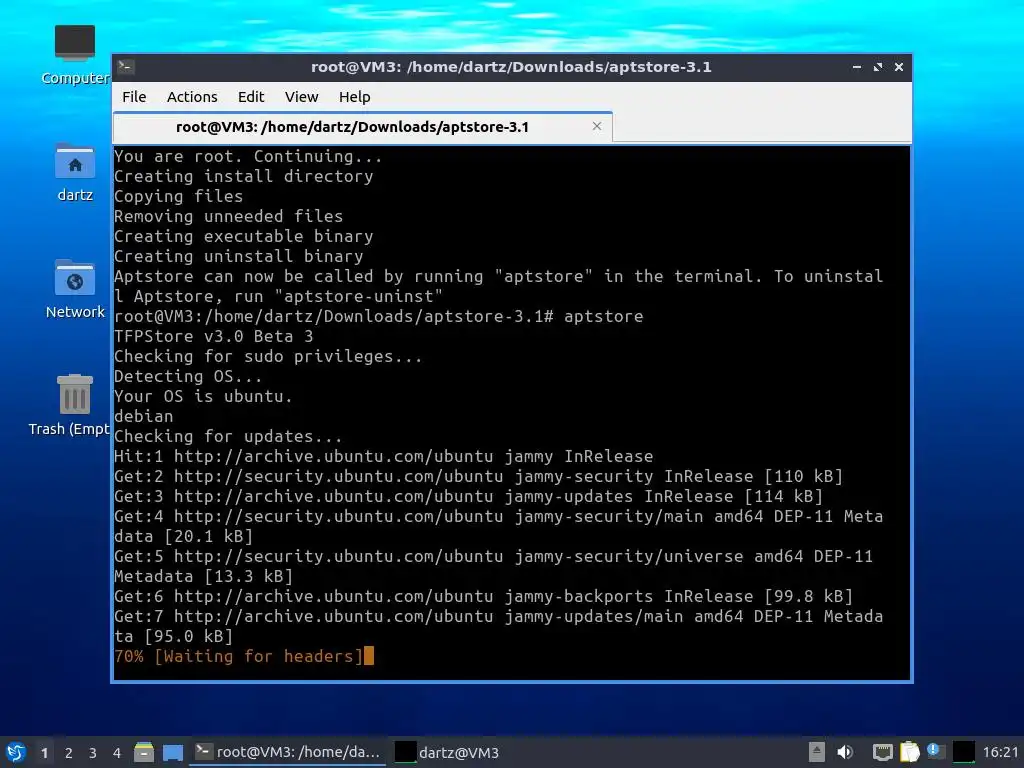The width and height of the screenshot is (1024, 768).
Task: Close the terminal window
Action: click(x=899, y=67)
